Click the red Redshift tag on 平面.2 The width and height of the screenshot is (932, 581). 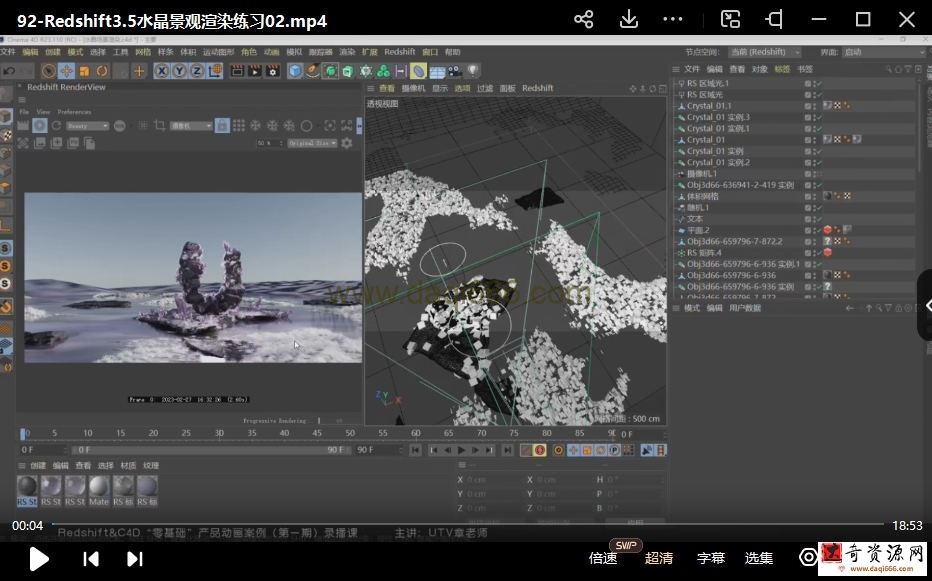click(827, 230)
